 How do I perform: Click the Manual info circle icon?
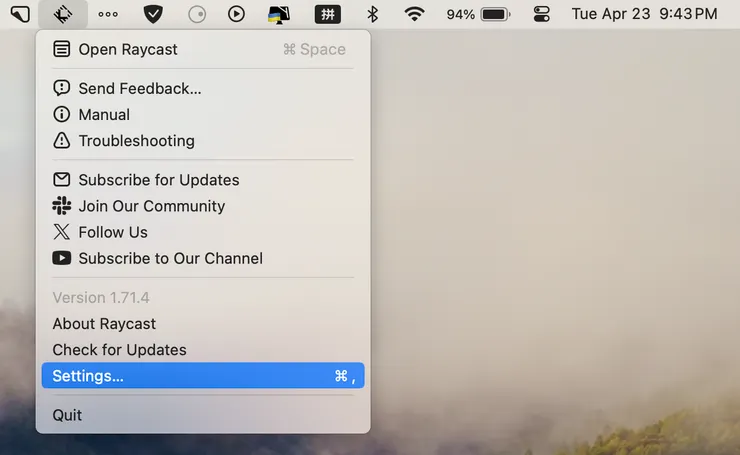click(x=61, y=114)
